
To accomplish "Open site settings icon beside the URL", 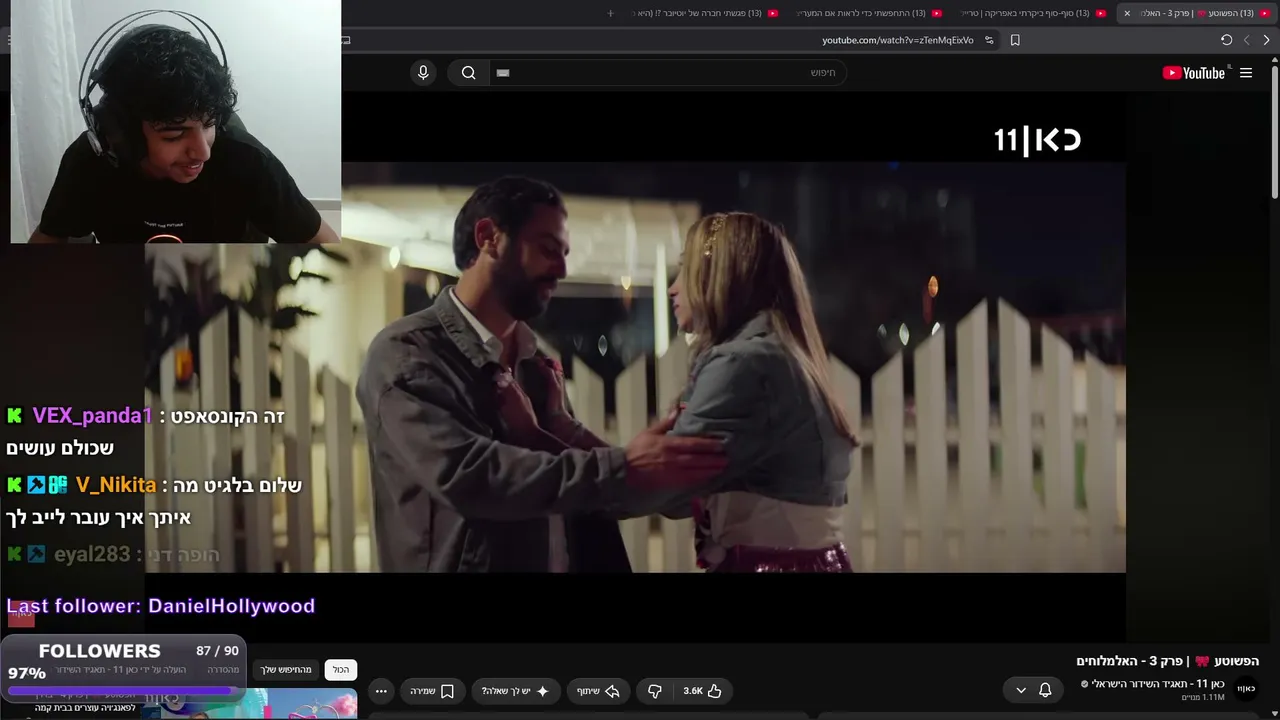I will tap(989, 40).
